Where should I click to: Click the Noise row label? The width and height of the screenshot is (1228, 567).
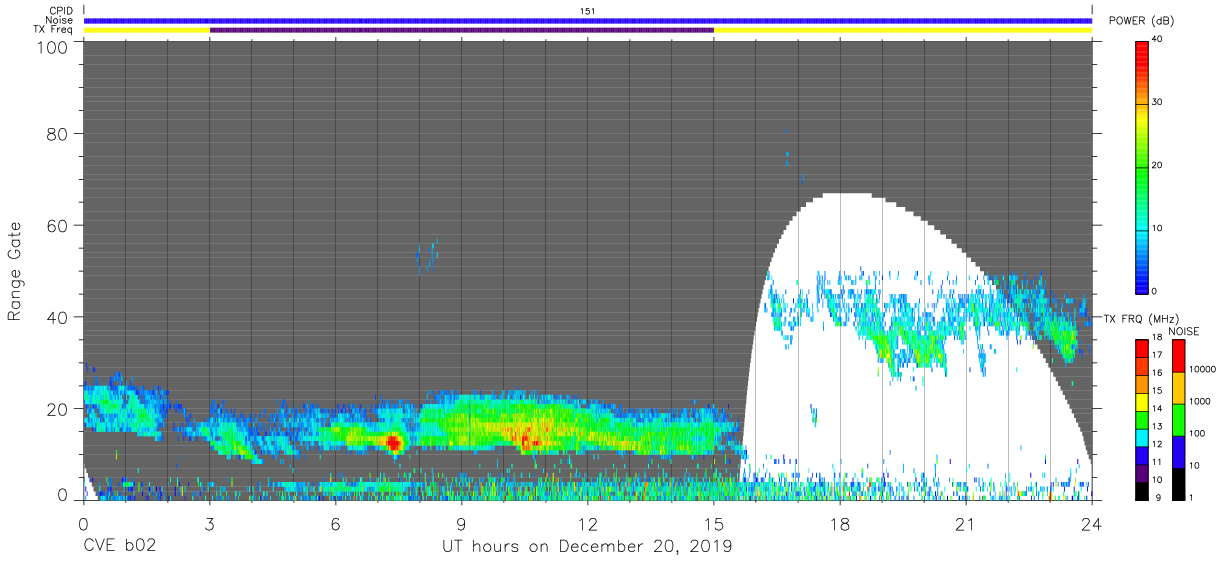59,20
